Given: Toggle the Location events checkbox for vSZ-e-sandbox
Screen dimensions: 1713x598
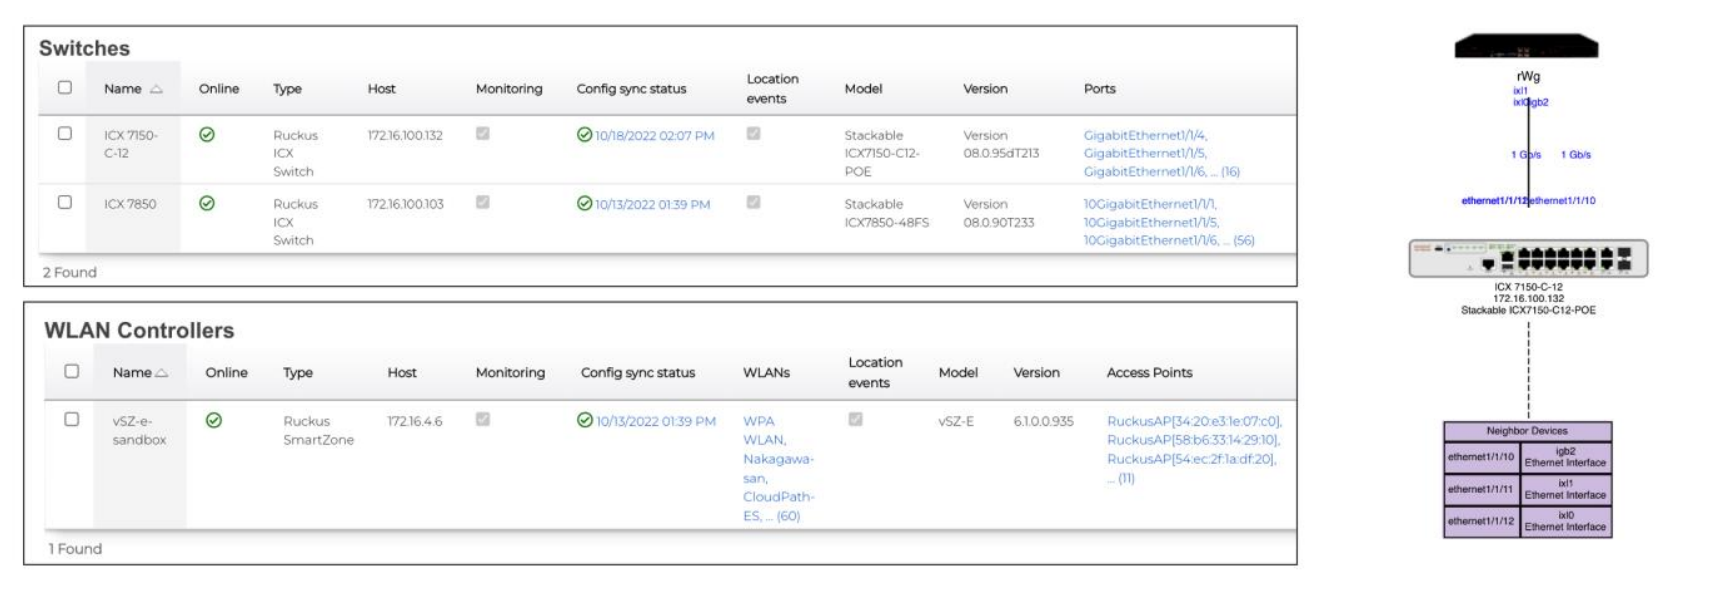Looking at the screenshot, I should [856, 419].
